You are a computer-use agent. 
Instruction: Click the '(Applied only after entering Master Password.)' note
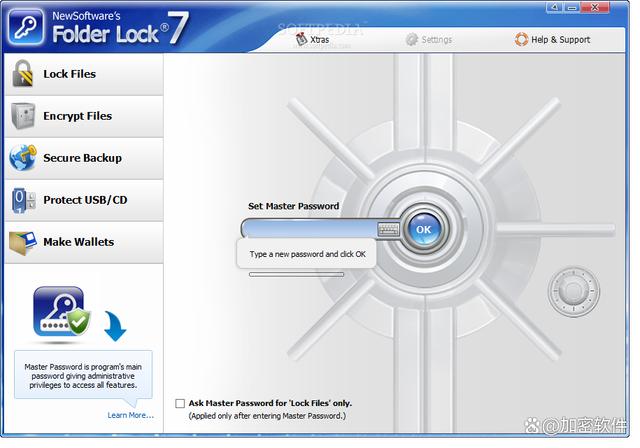(x=267, y=416)
